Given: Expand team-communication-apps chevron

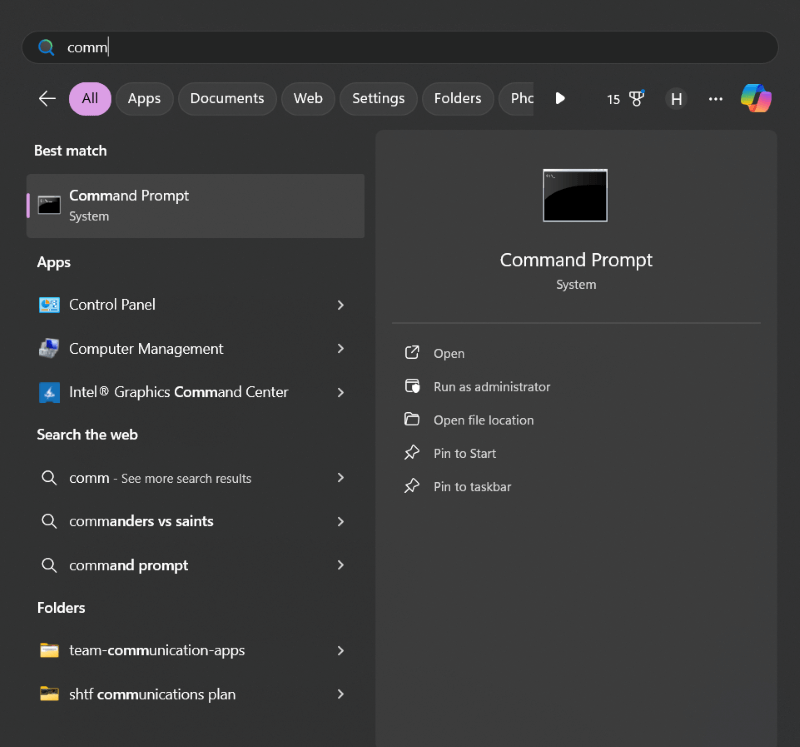Looking at the screenshot, I should pos(341,651).
